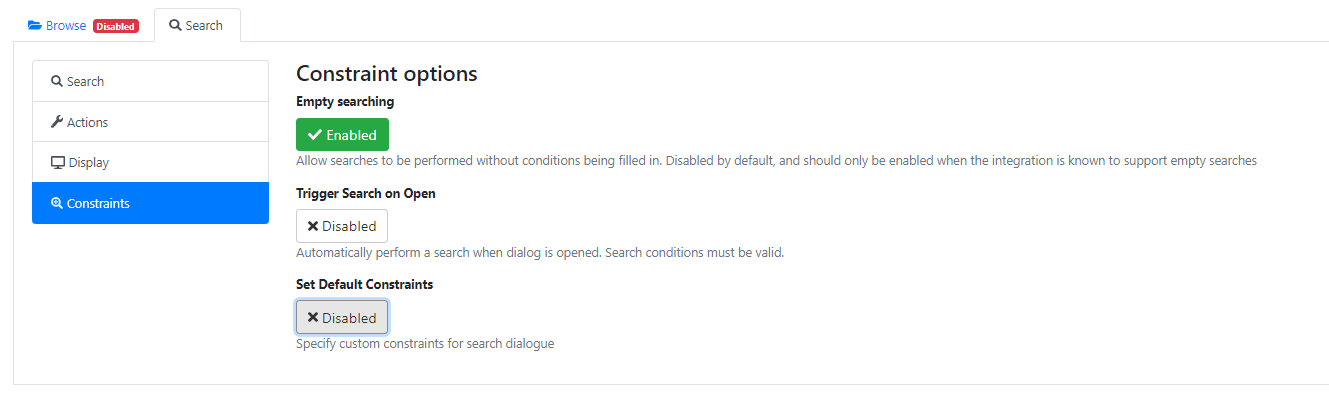Click the monitor icon beside Display
Screen dimensions: 1329x393
tap(58, 162)
